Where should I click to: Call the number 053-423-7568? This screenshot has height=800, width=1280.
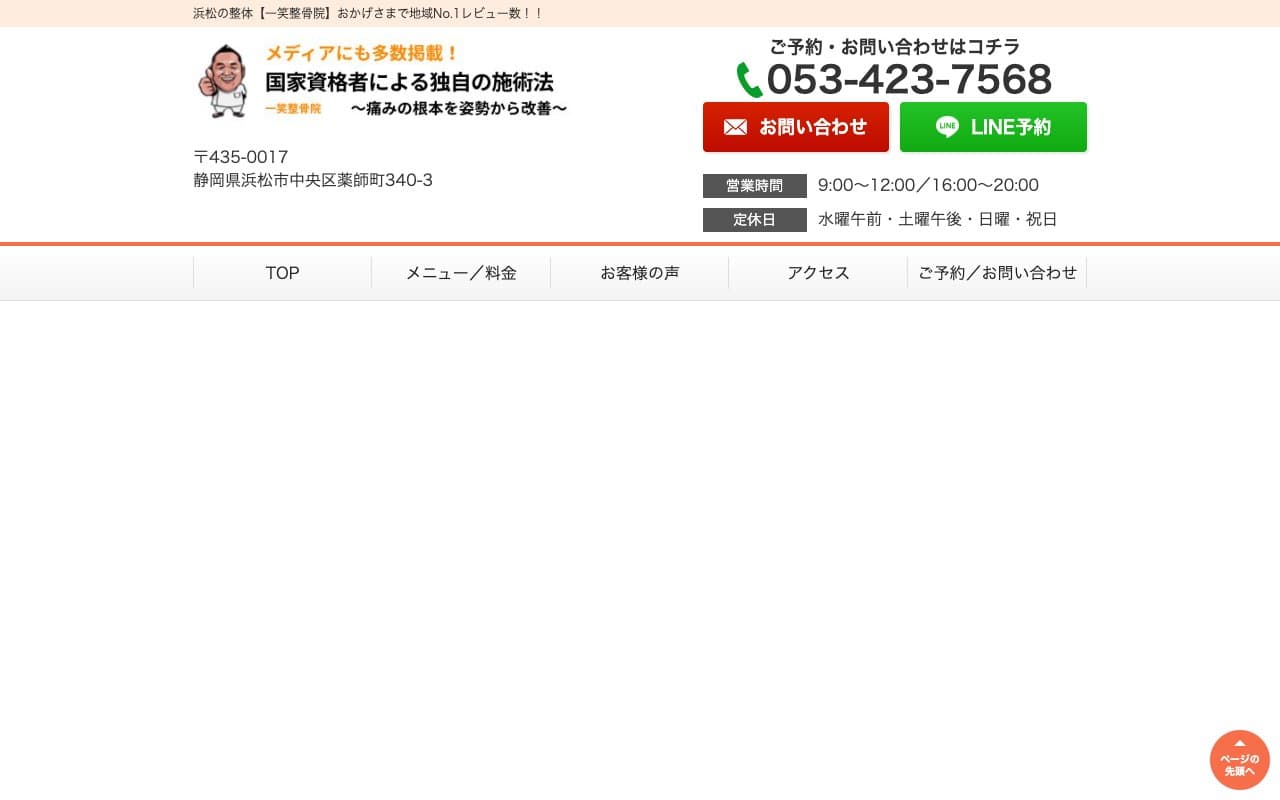[909, 79]
